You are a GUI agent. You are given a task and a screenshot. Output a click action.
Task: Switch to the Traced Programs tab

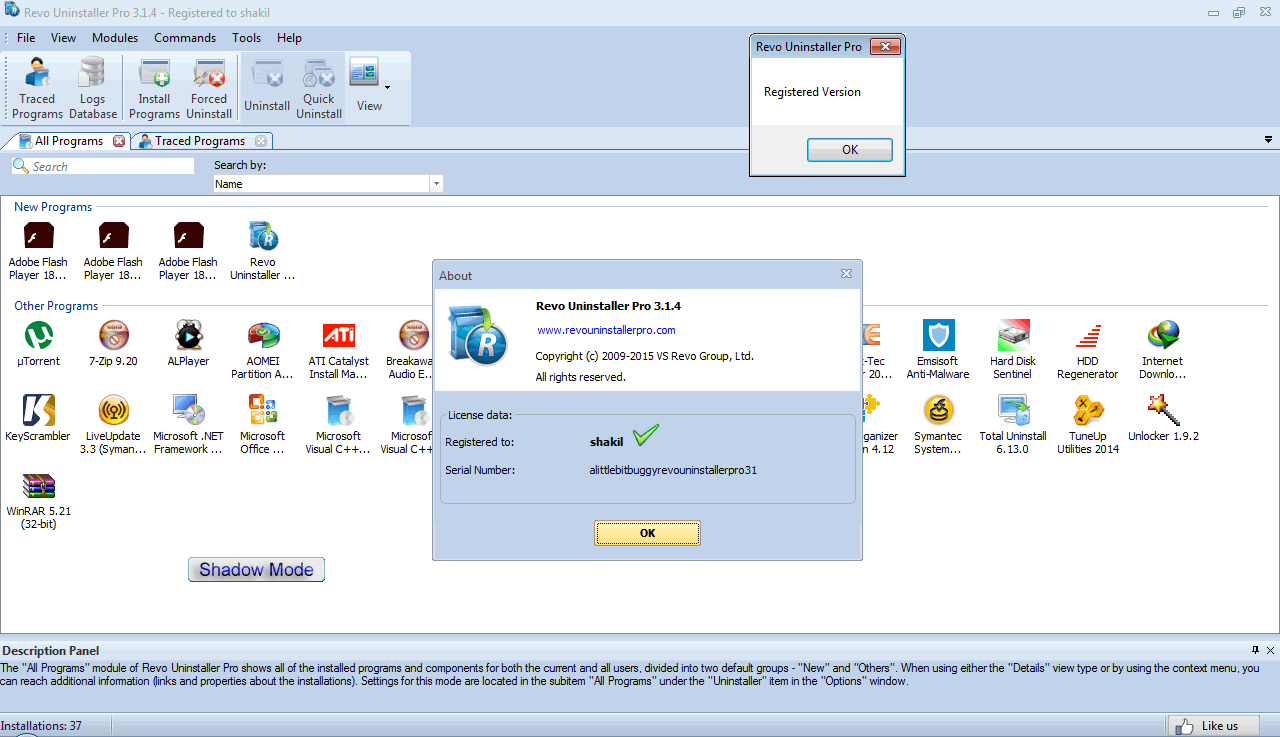click(x=200, y=141)
